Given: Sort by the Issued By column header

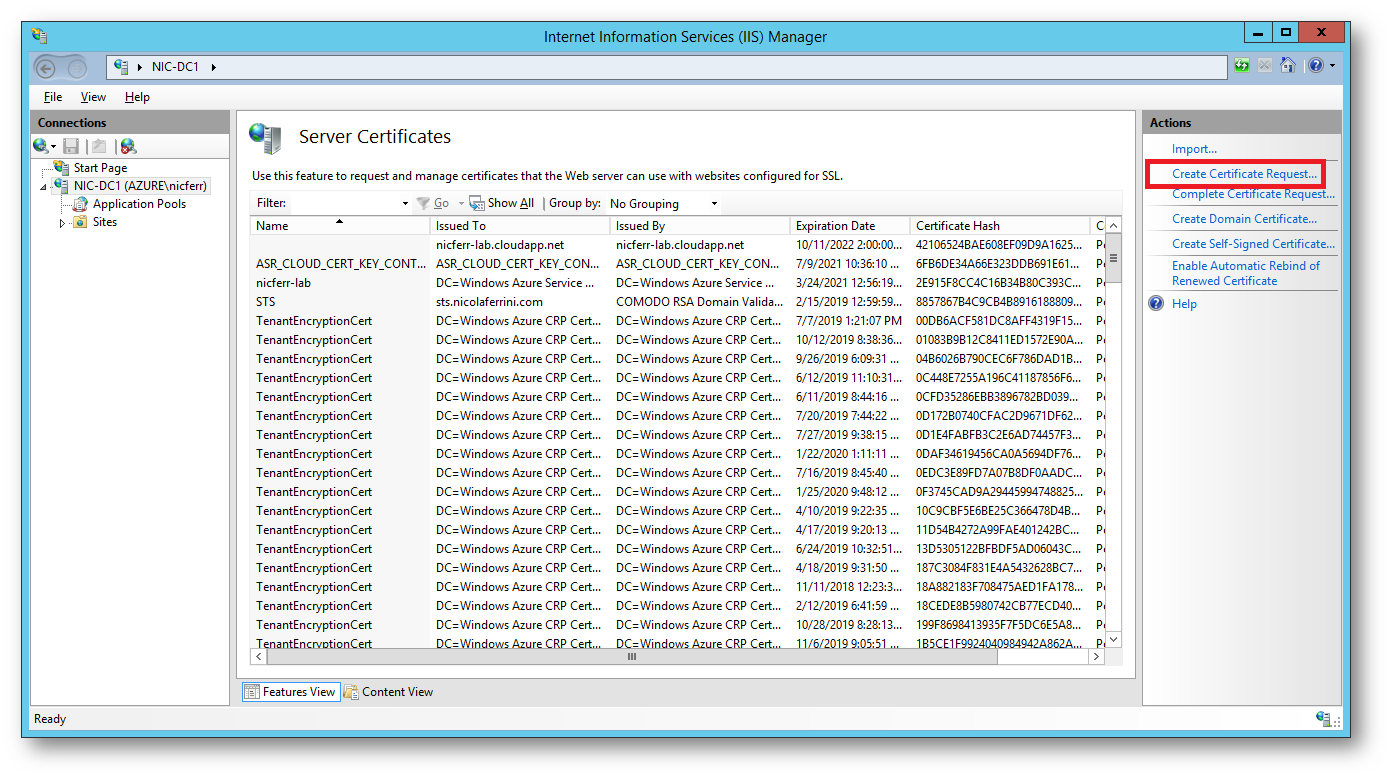Looking at the screenshot, I should click(x=700, y=226).
